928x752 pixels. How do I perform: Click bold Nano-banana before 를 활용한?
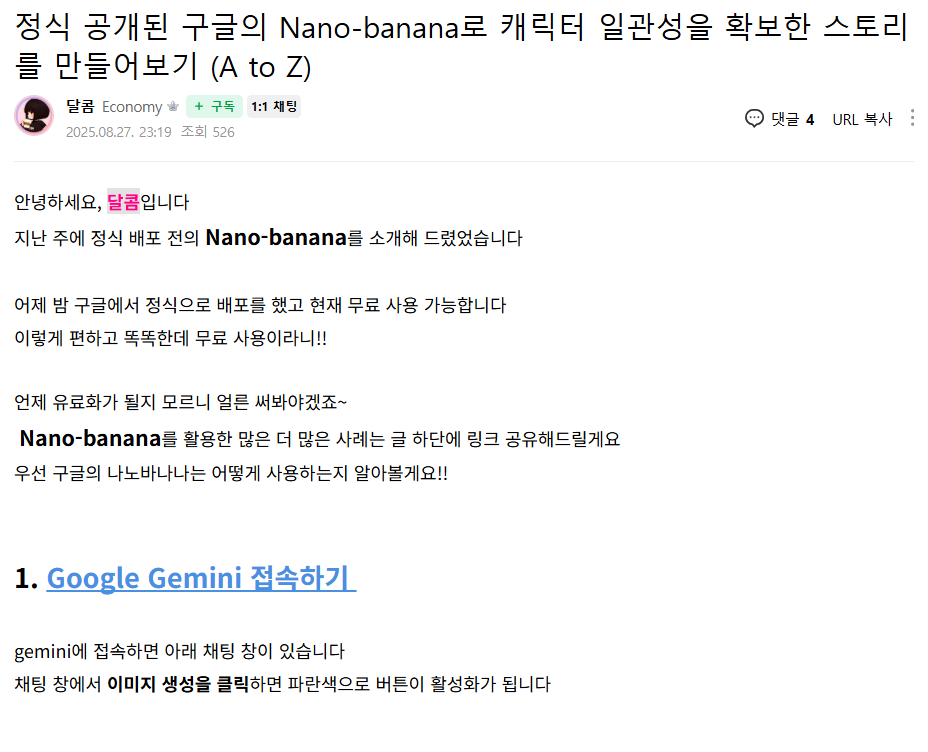91,438
